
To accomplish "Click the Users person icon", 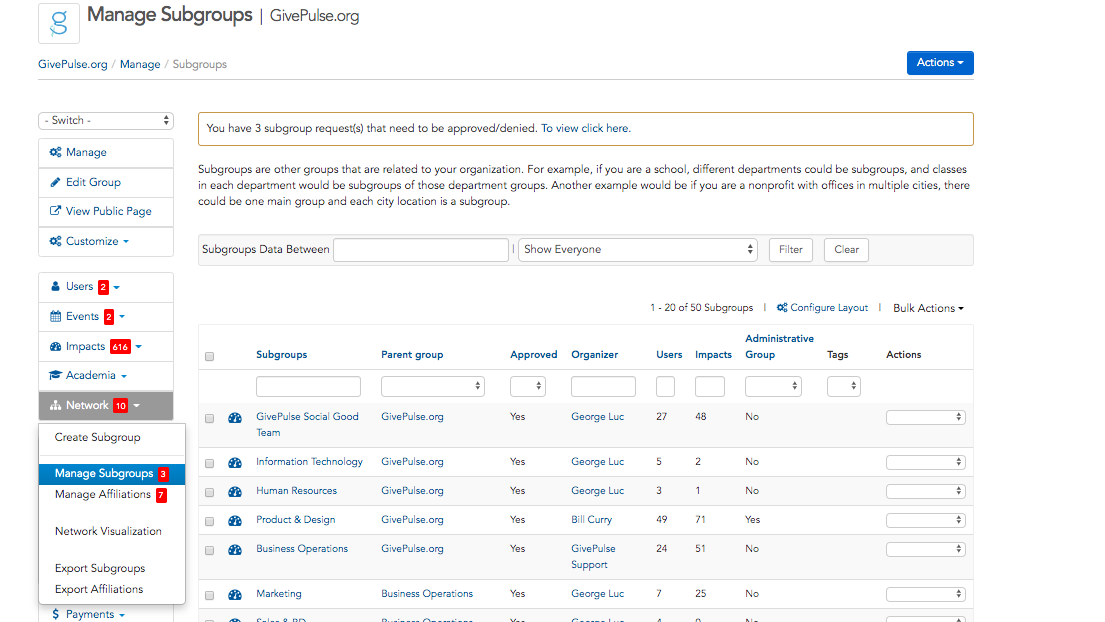I will (56, 286).
